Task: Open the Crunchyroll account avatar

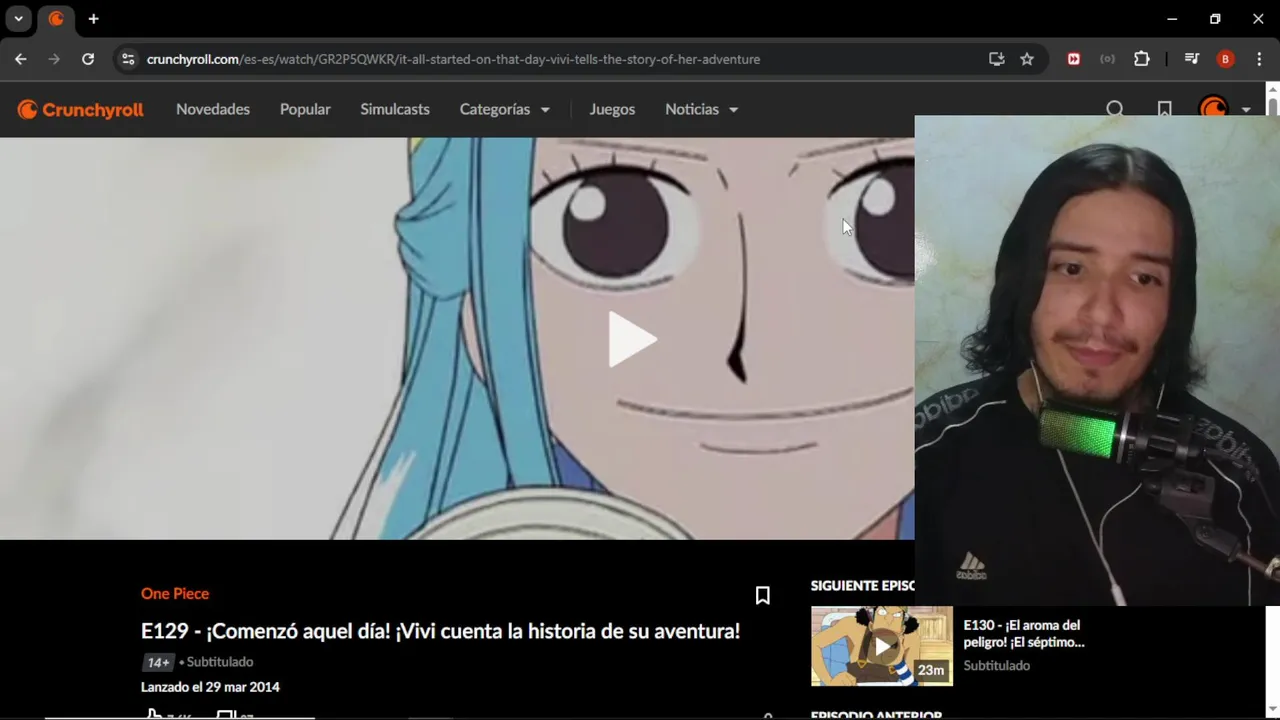Action: (1213, 108)
